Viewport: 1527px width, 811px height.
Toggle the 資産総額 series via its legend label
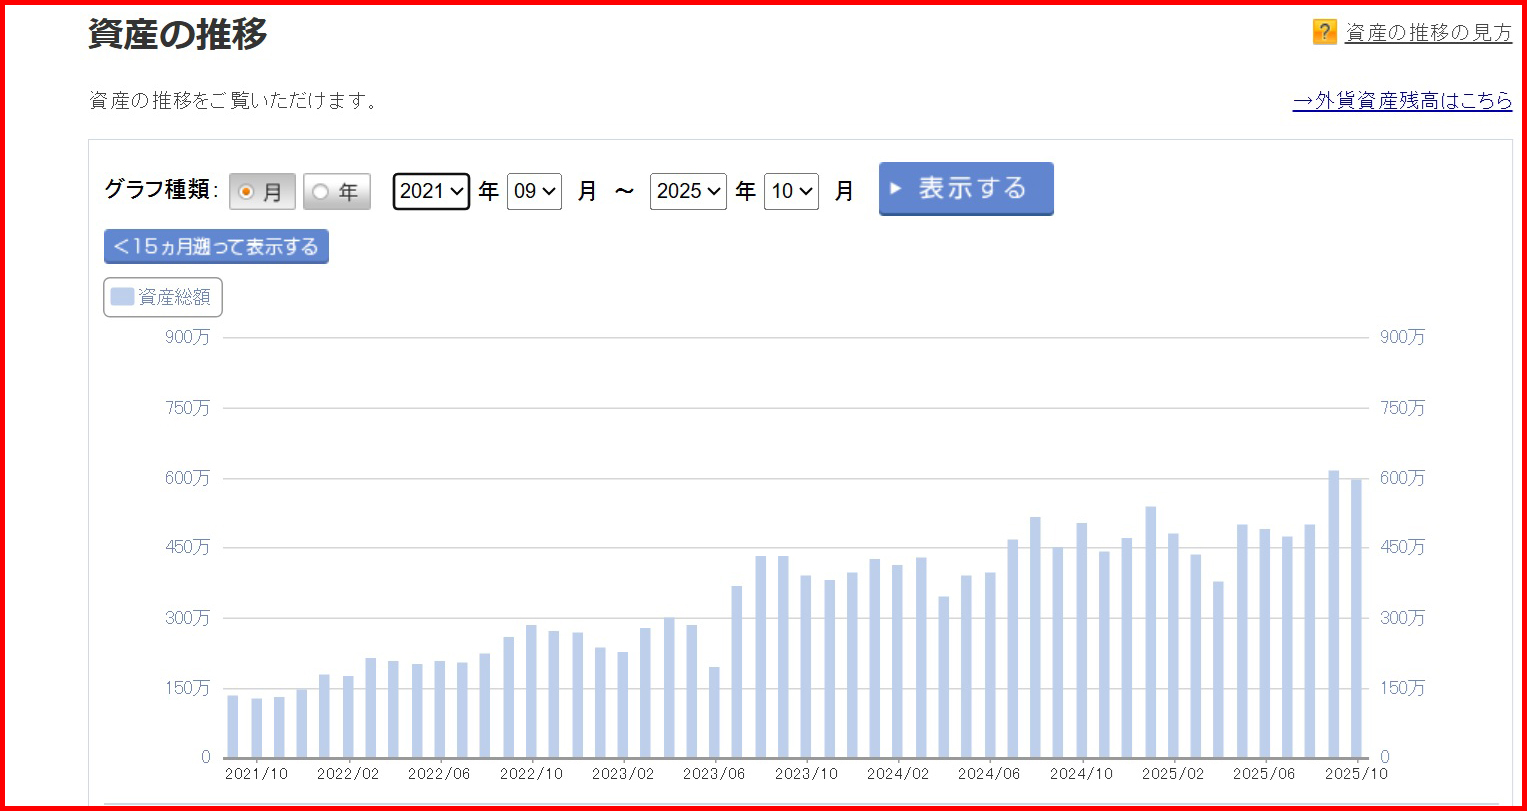[174, 297]
